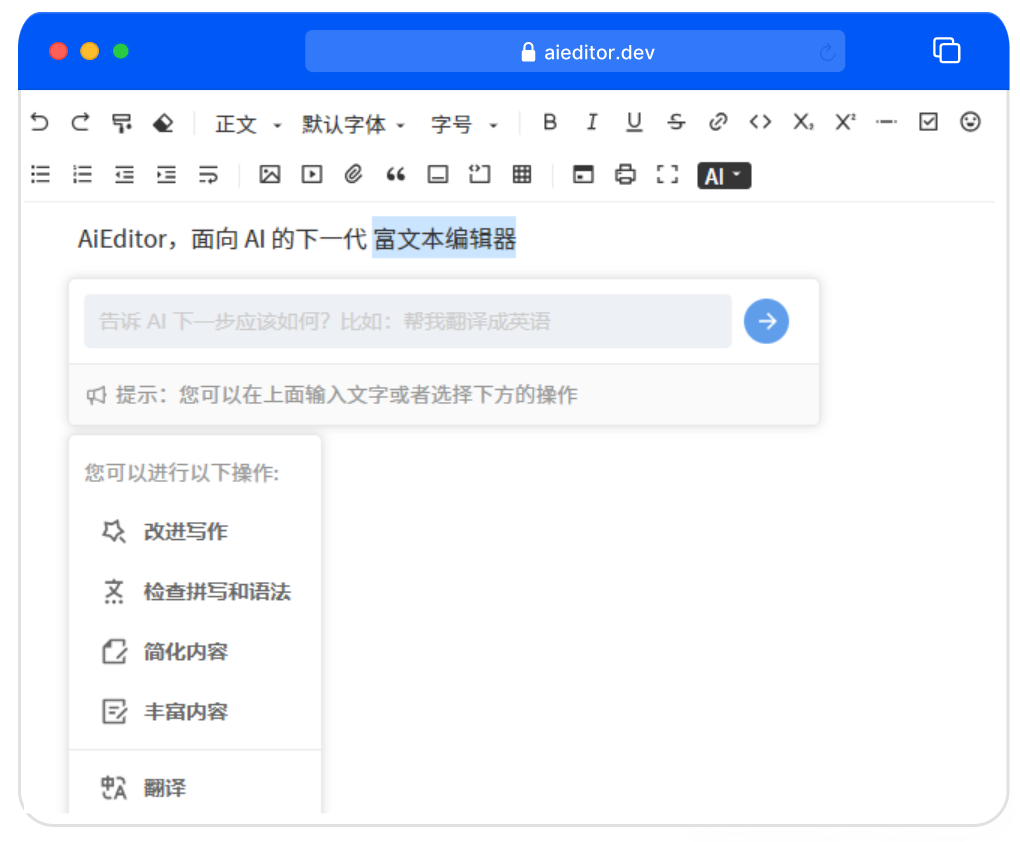Click the AI prompt input field
This screenshot has width=1020, height=842.
coord(400,321)
